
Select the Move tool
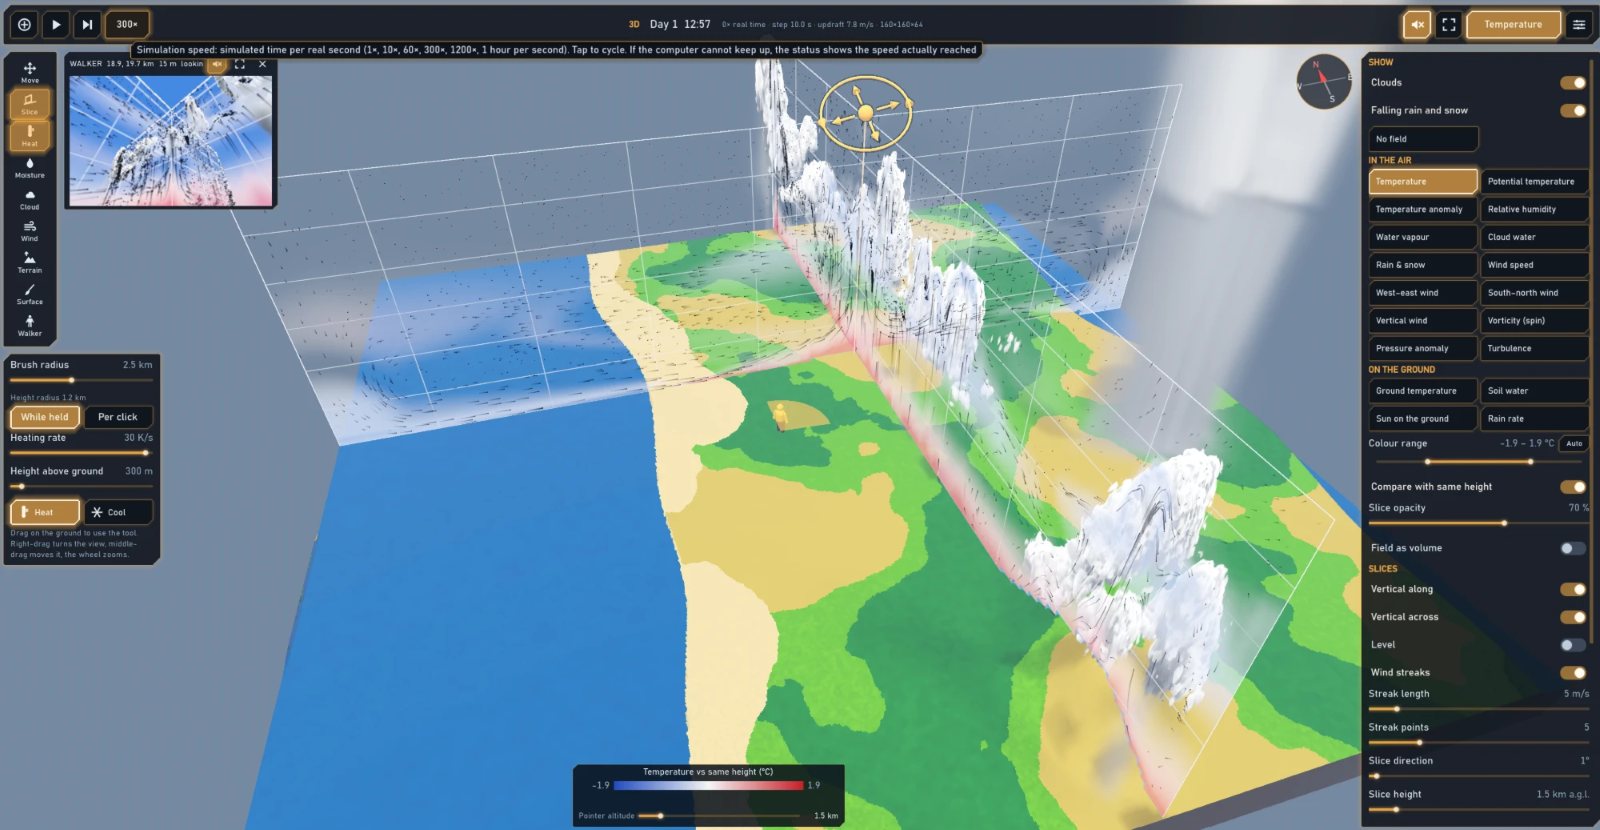point(30,72)
